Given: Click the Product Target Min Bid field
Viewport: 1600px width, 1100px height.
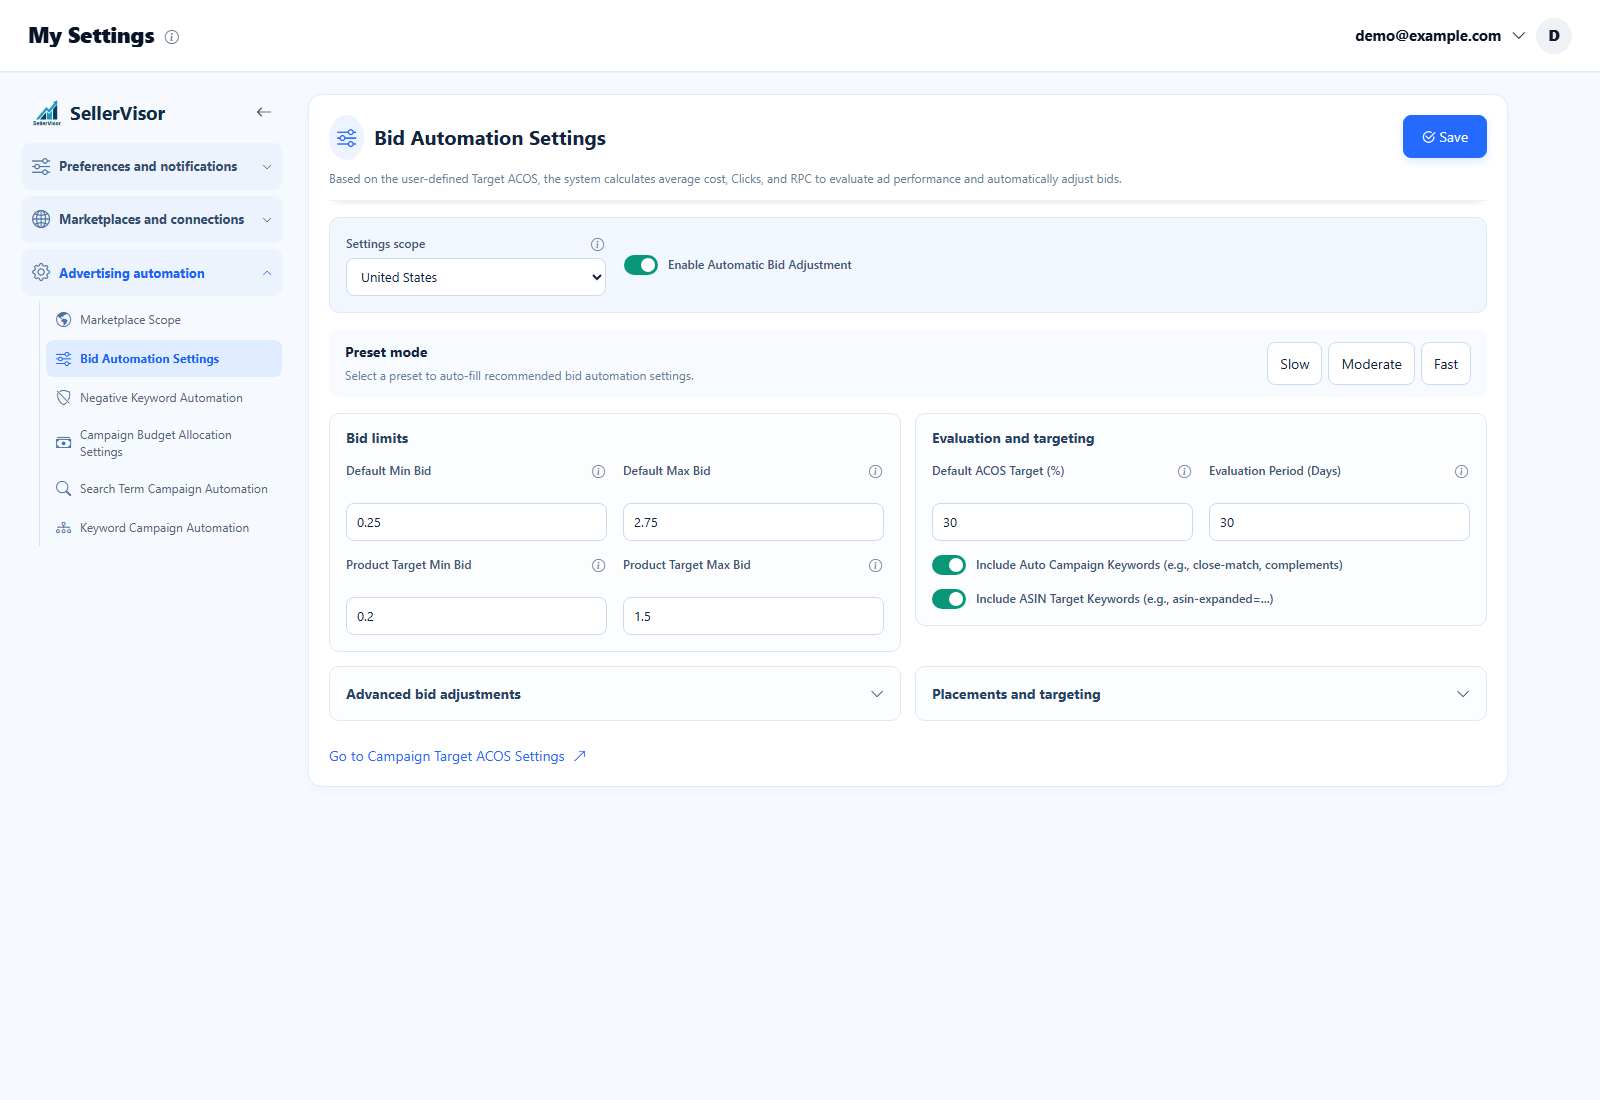Looking at the screenshot, I should click(x=476, y=616).
